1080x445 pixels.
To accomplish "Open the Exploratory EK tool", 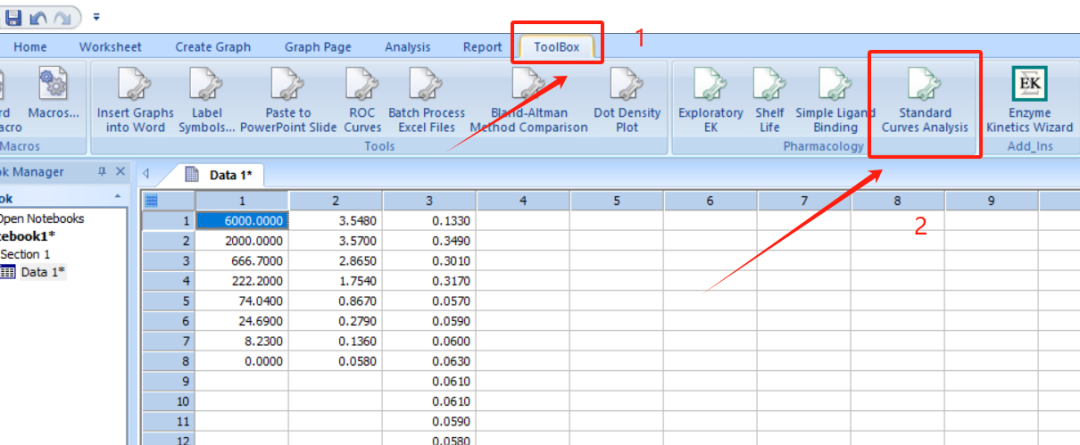I will (710, 100).
